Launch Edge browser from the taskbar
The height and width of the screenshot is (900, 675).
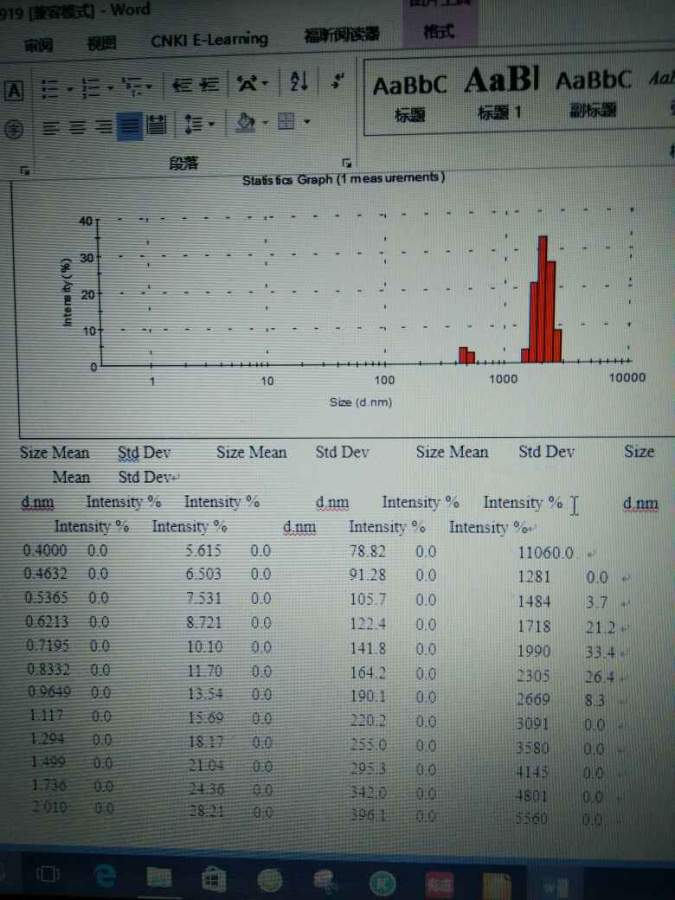point(104,875)
